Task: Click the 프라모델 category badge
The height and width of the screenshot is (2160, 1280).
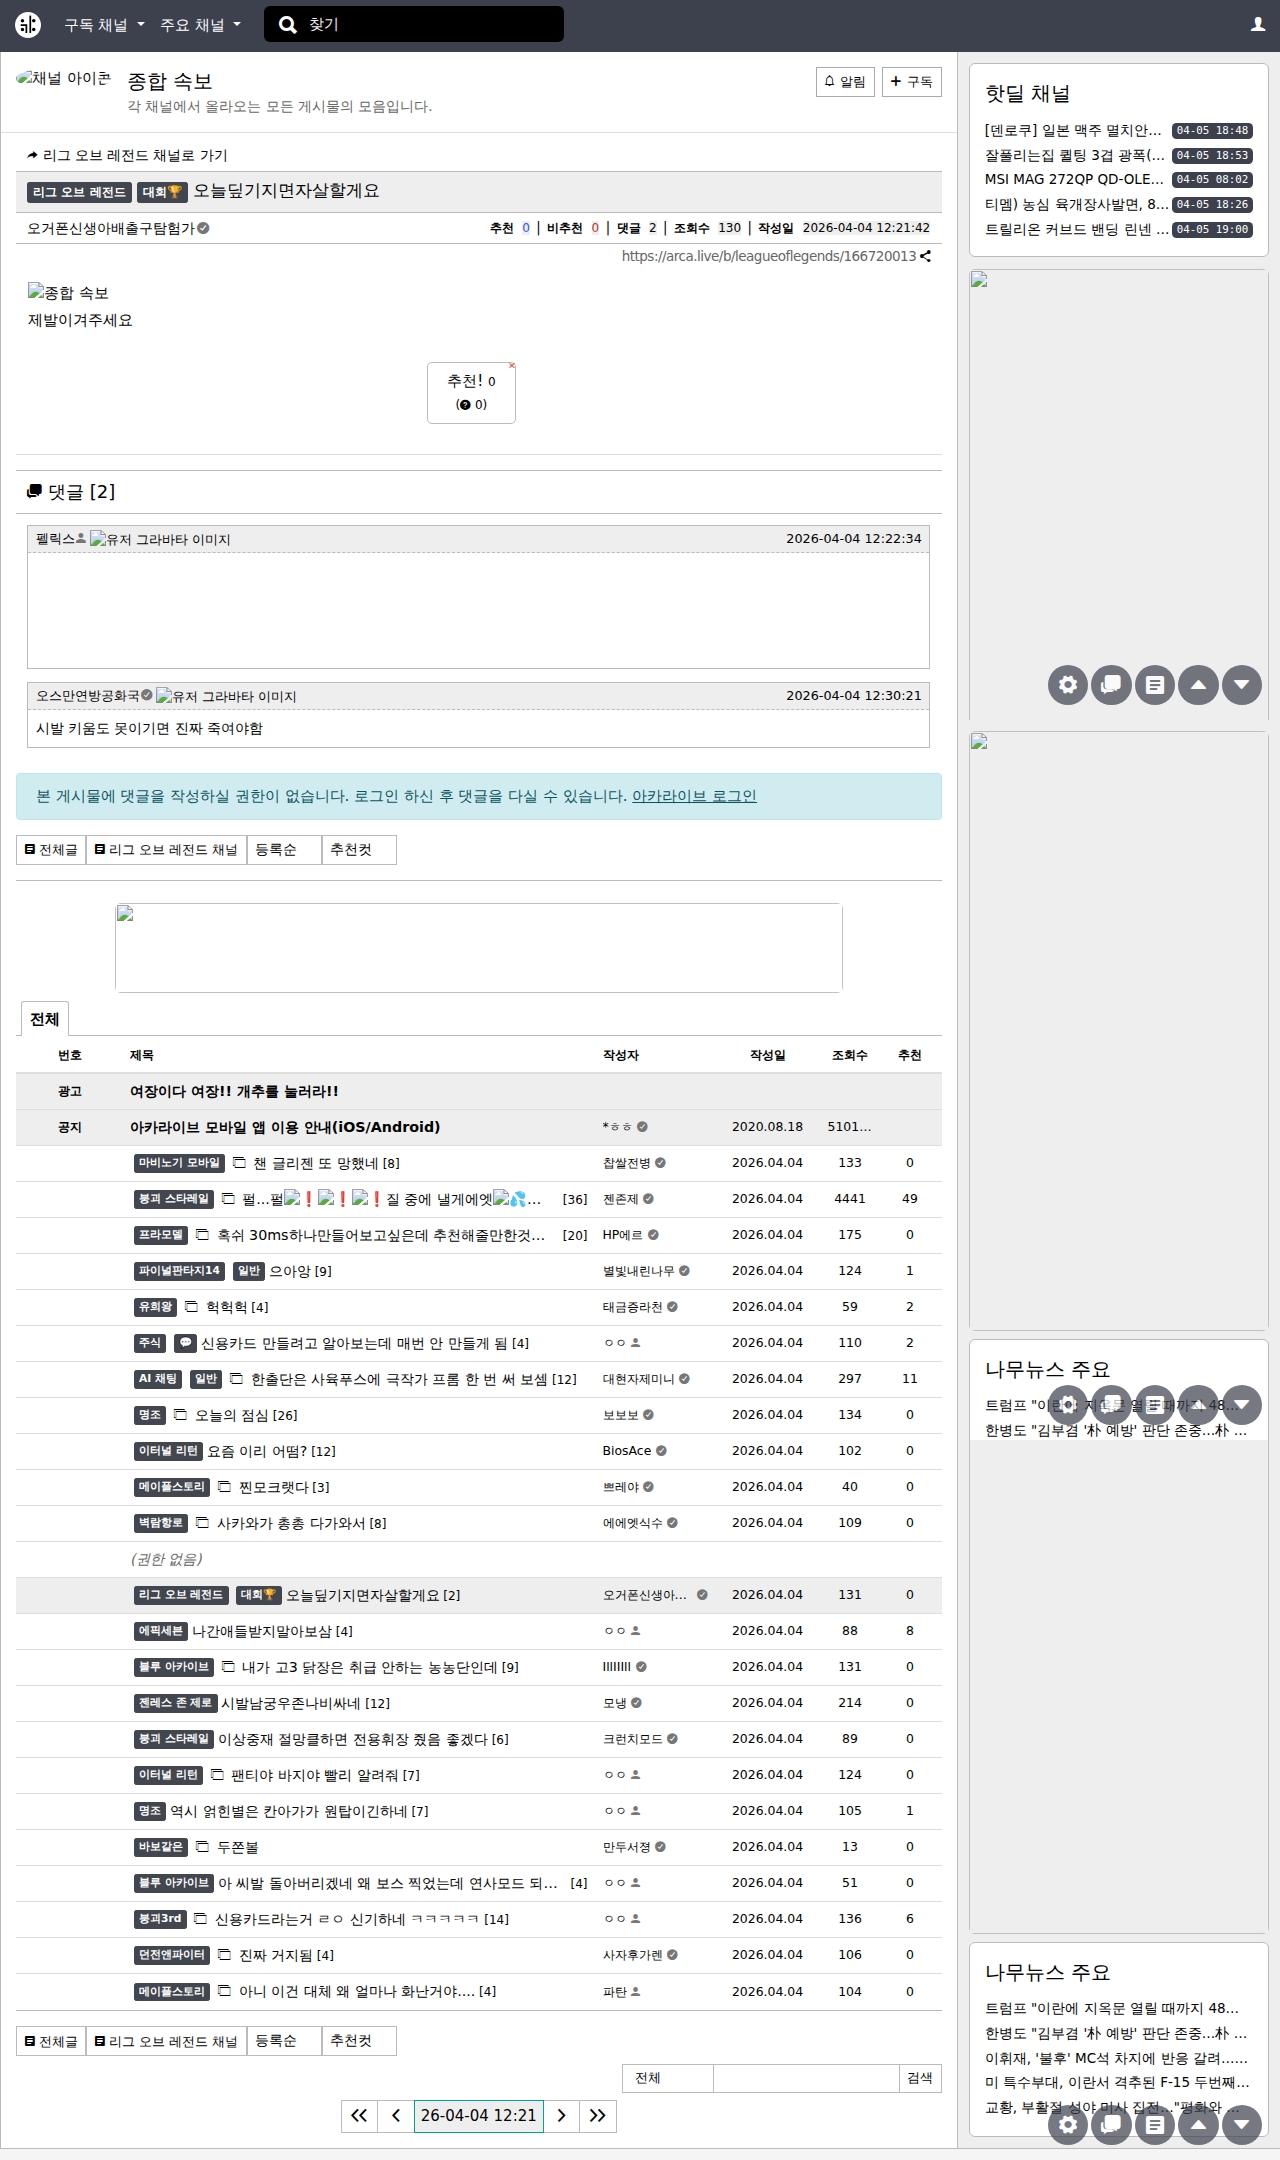Action: (161, 1235)
